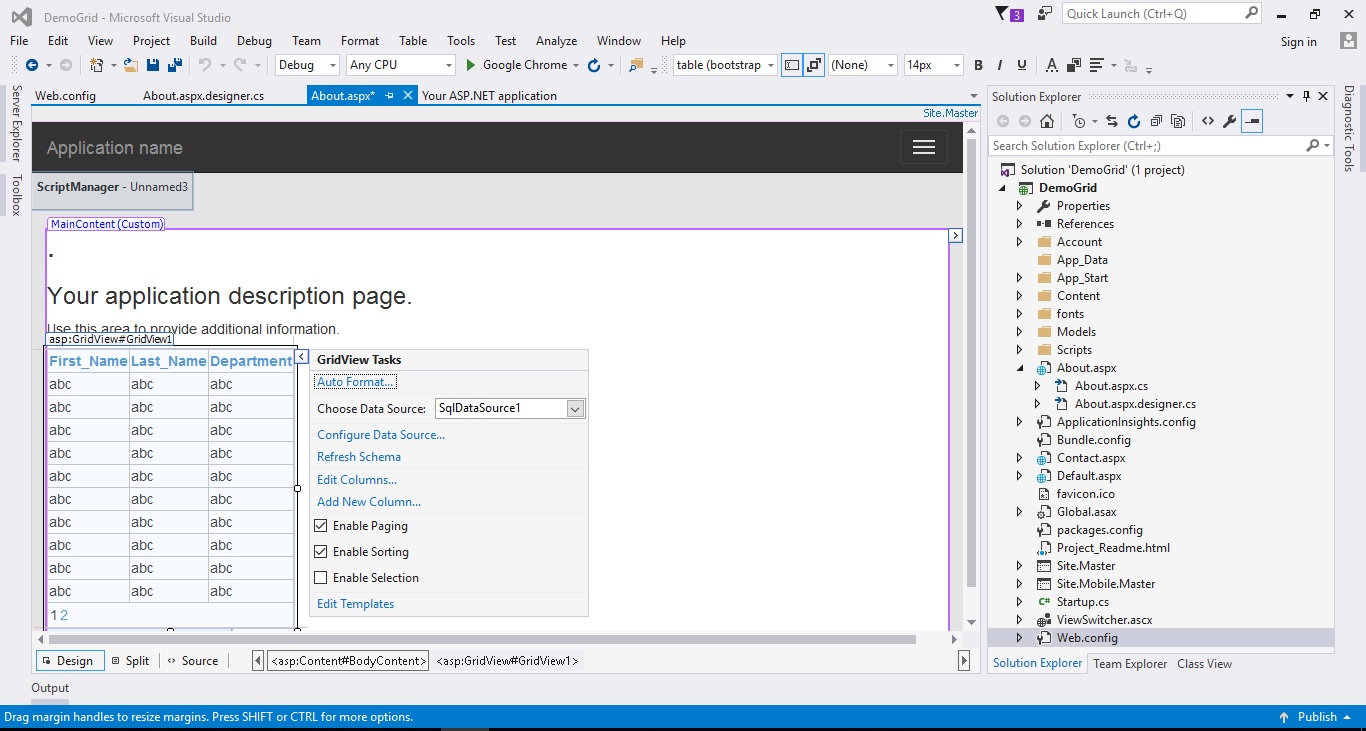Toggle the Enable Paging checkbox
Viewport: 1366px width, 731px height.
point(321,525)
